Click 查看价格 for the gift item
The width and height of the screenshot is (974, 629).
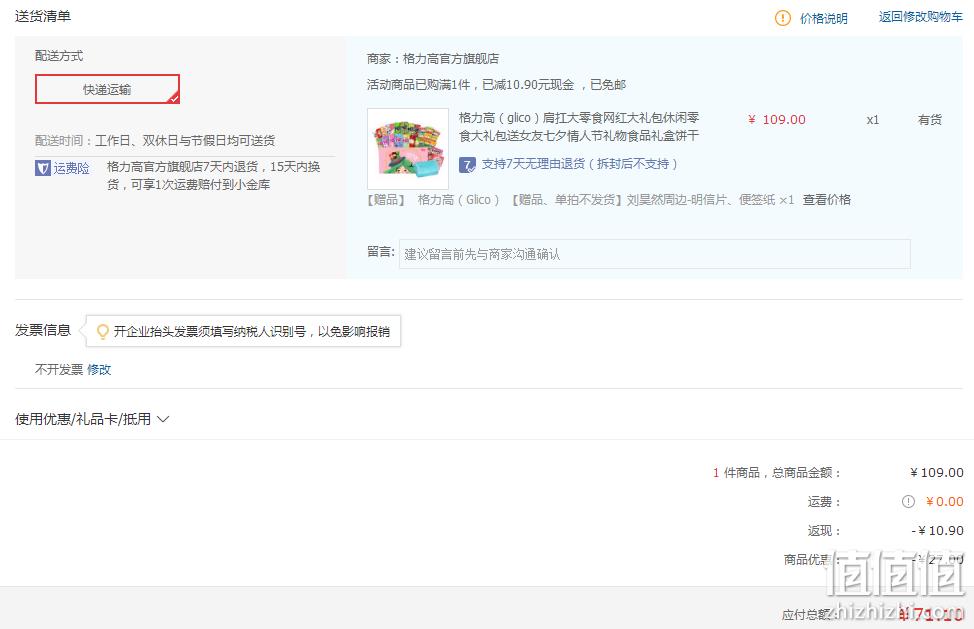827,199
